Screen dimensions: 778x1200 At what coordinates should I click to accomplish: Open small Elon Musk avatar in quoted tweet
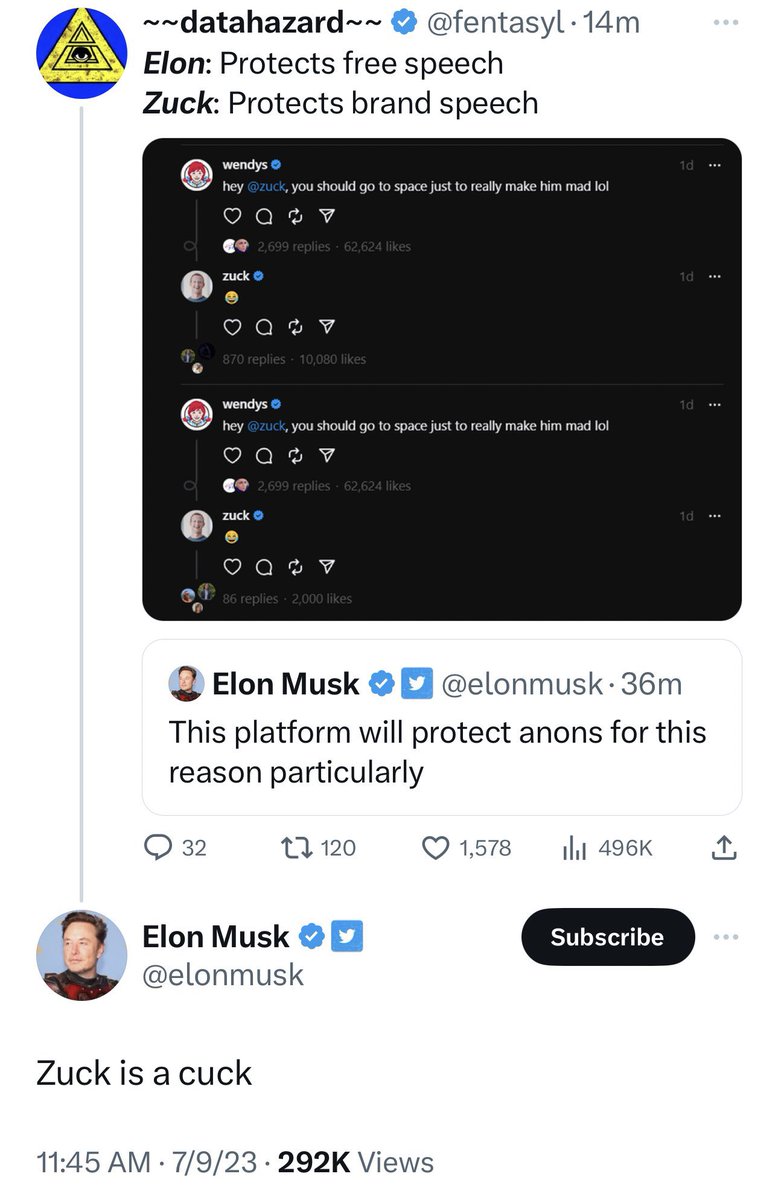point(187,684)
